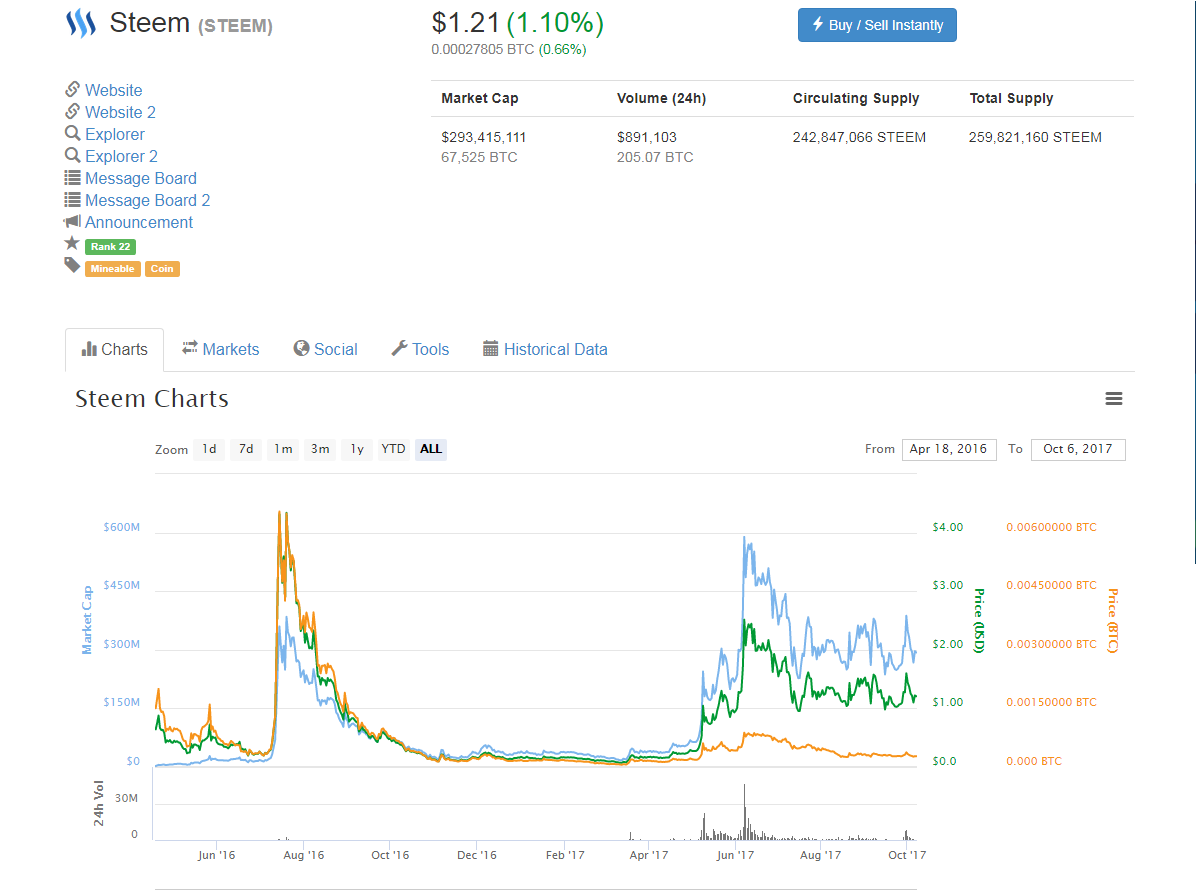Click the 24h Vol axis label
Viewport: 1197px width, 891px height.
coord(98,803)
